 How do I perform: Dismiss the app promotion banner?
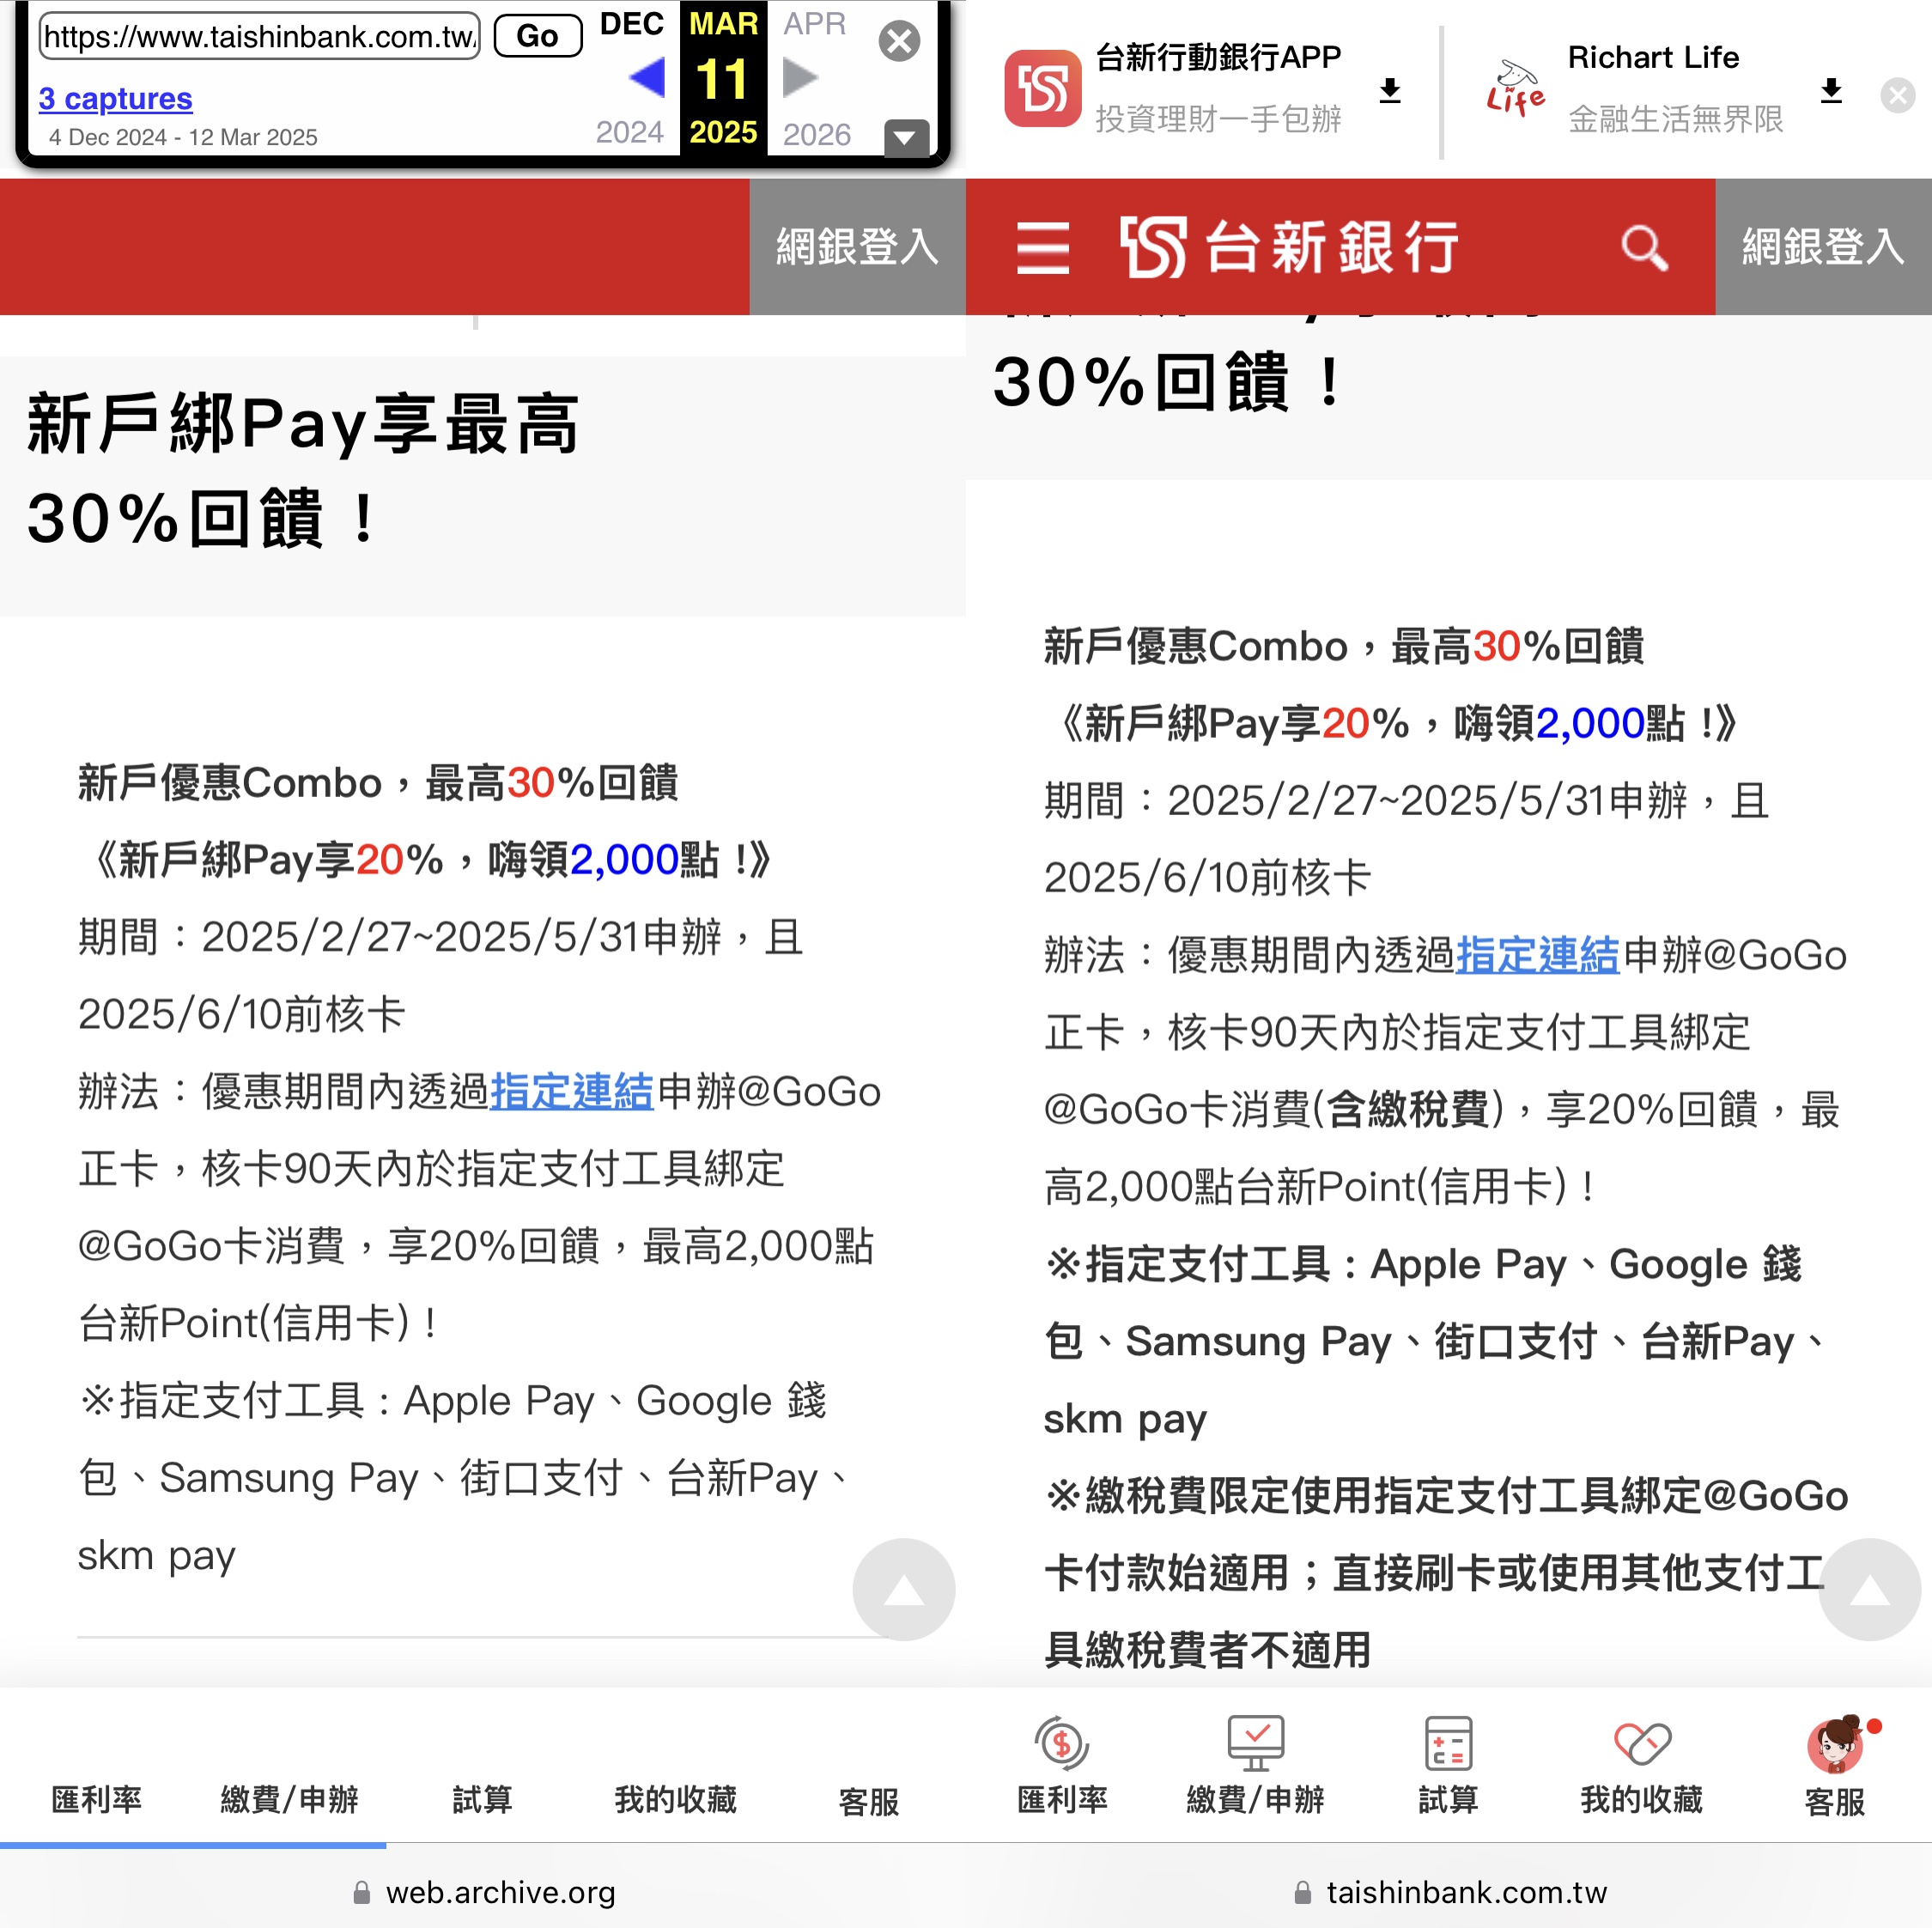(x=1897, y=96)
